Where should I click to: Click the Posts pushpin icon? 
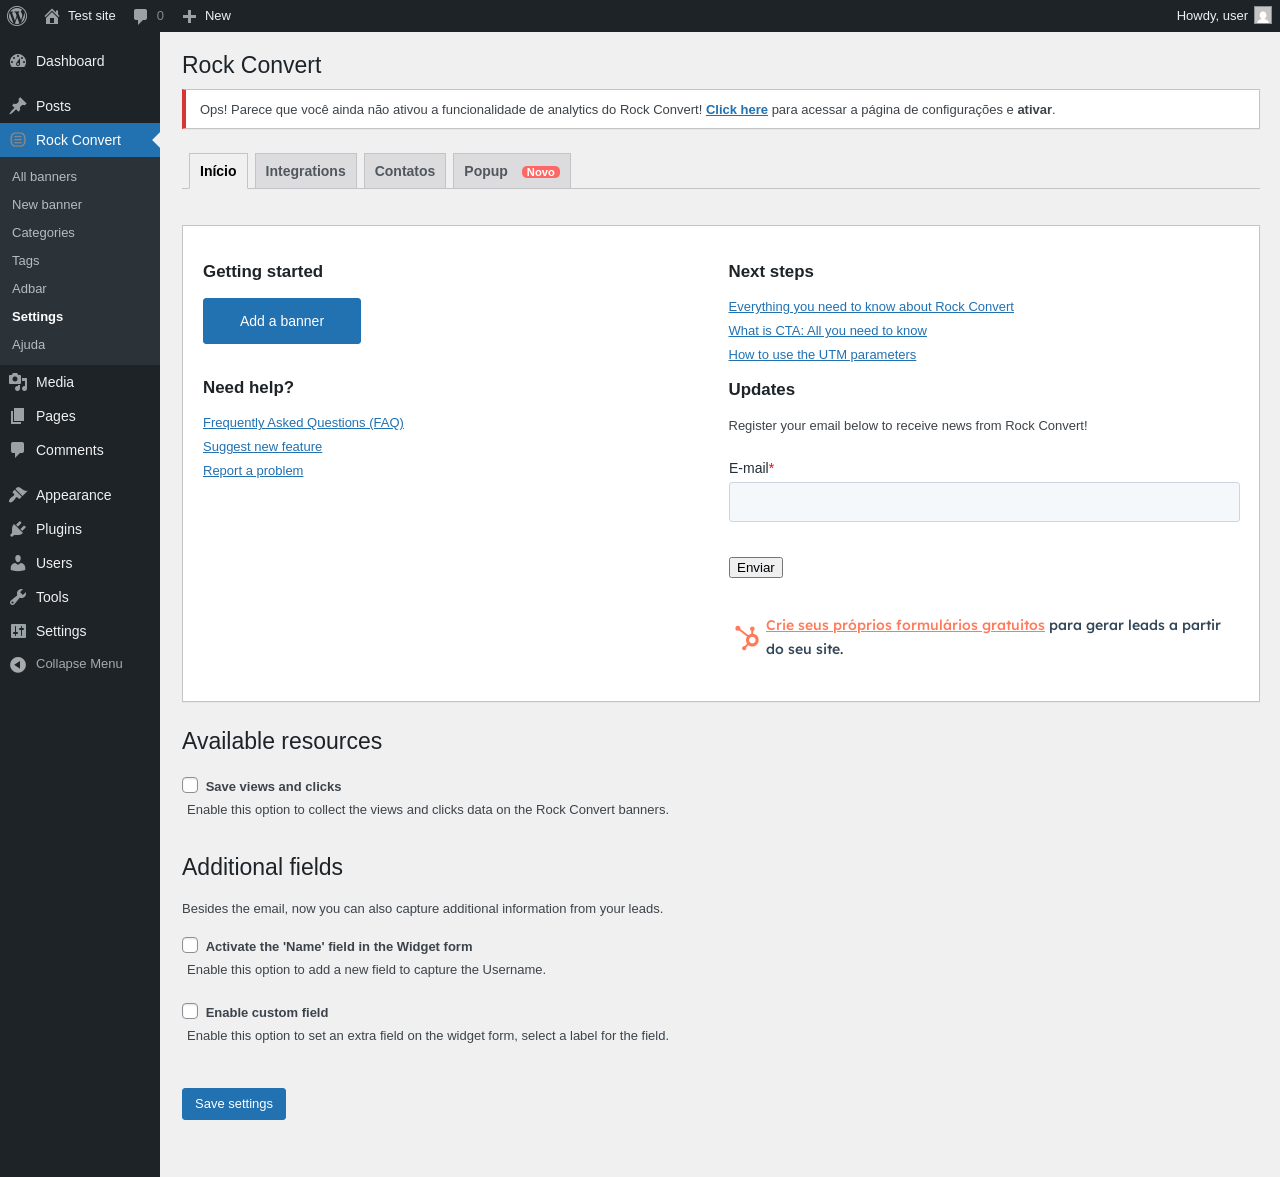(x=18, y=106)
